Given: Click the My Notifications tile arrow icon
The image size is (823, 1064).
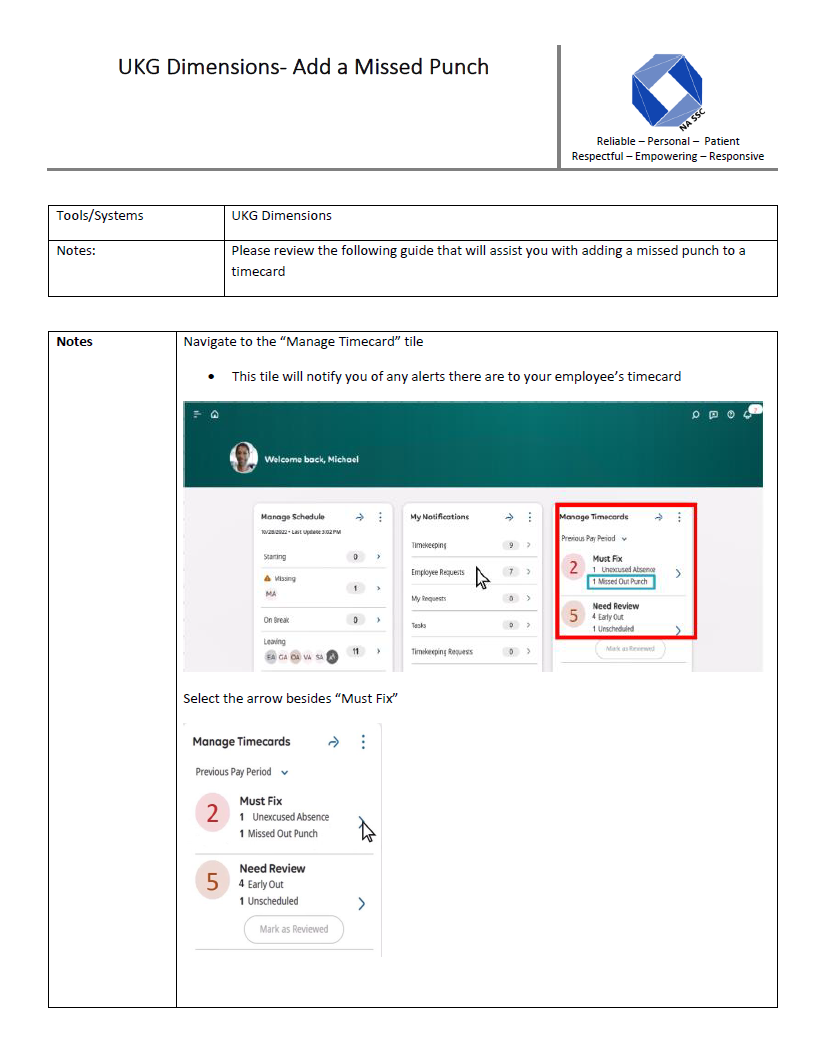Looking at the screenshot, I should 509,517.
